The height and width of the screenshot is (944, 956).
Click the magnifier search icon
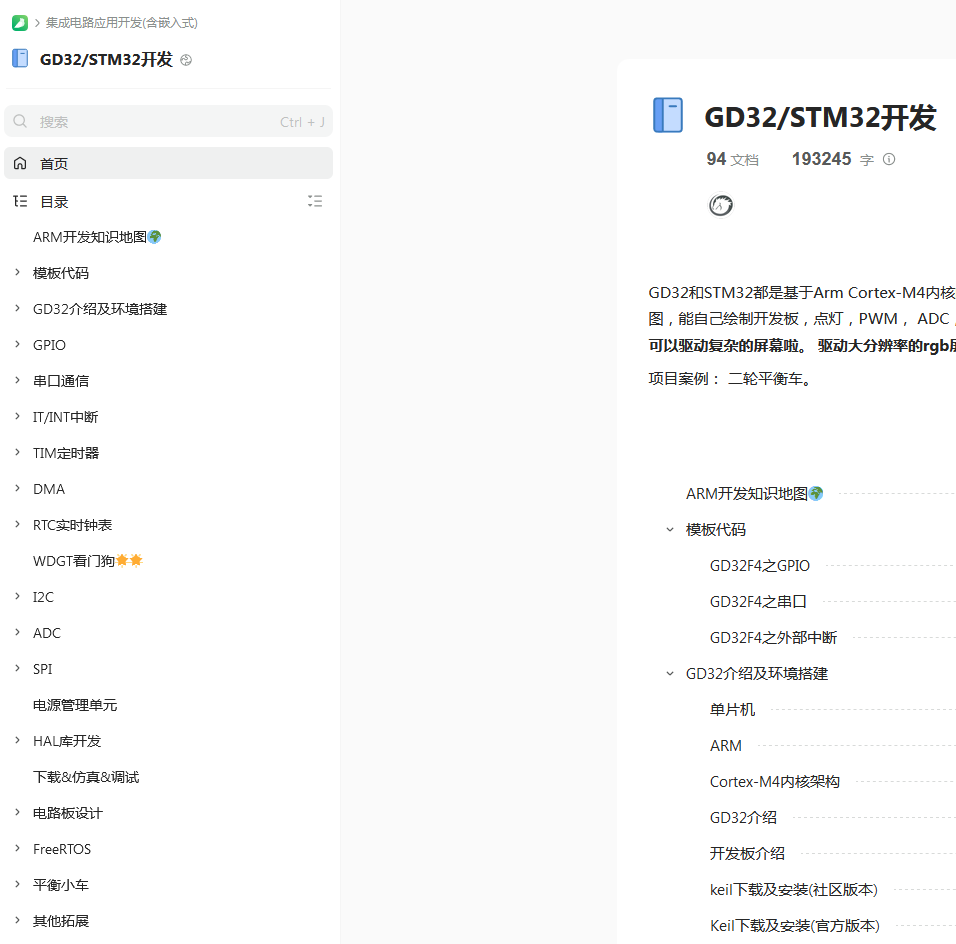20,121
